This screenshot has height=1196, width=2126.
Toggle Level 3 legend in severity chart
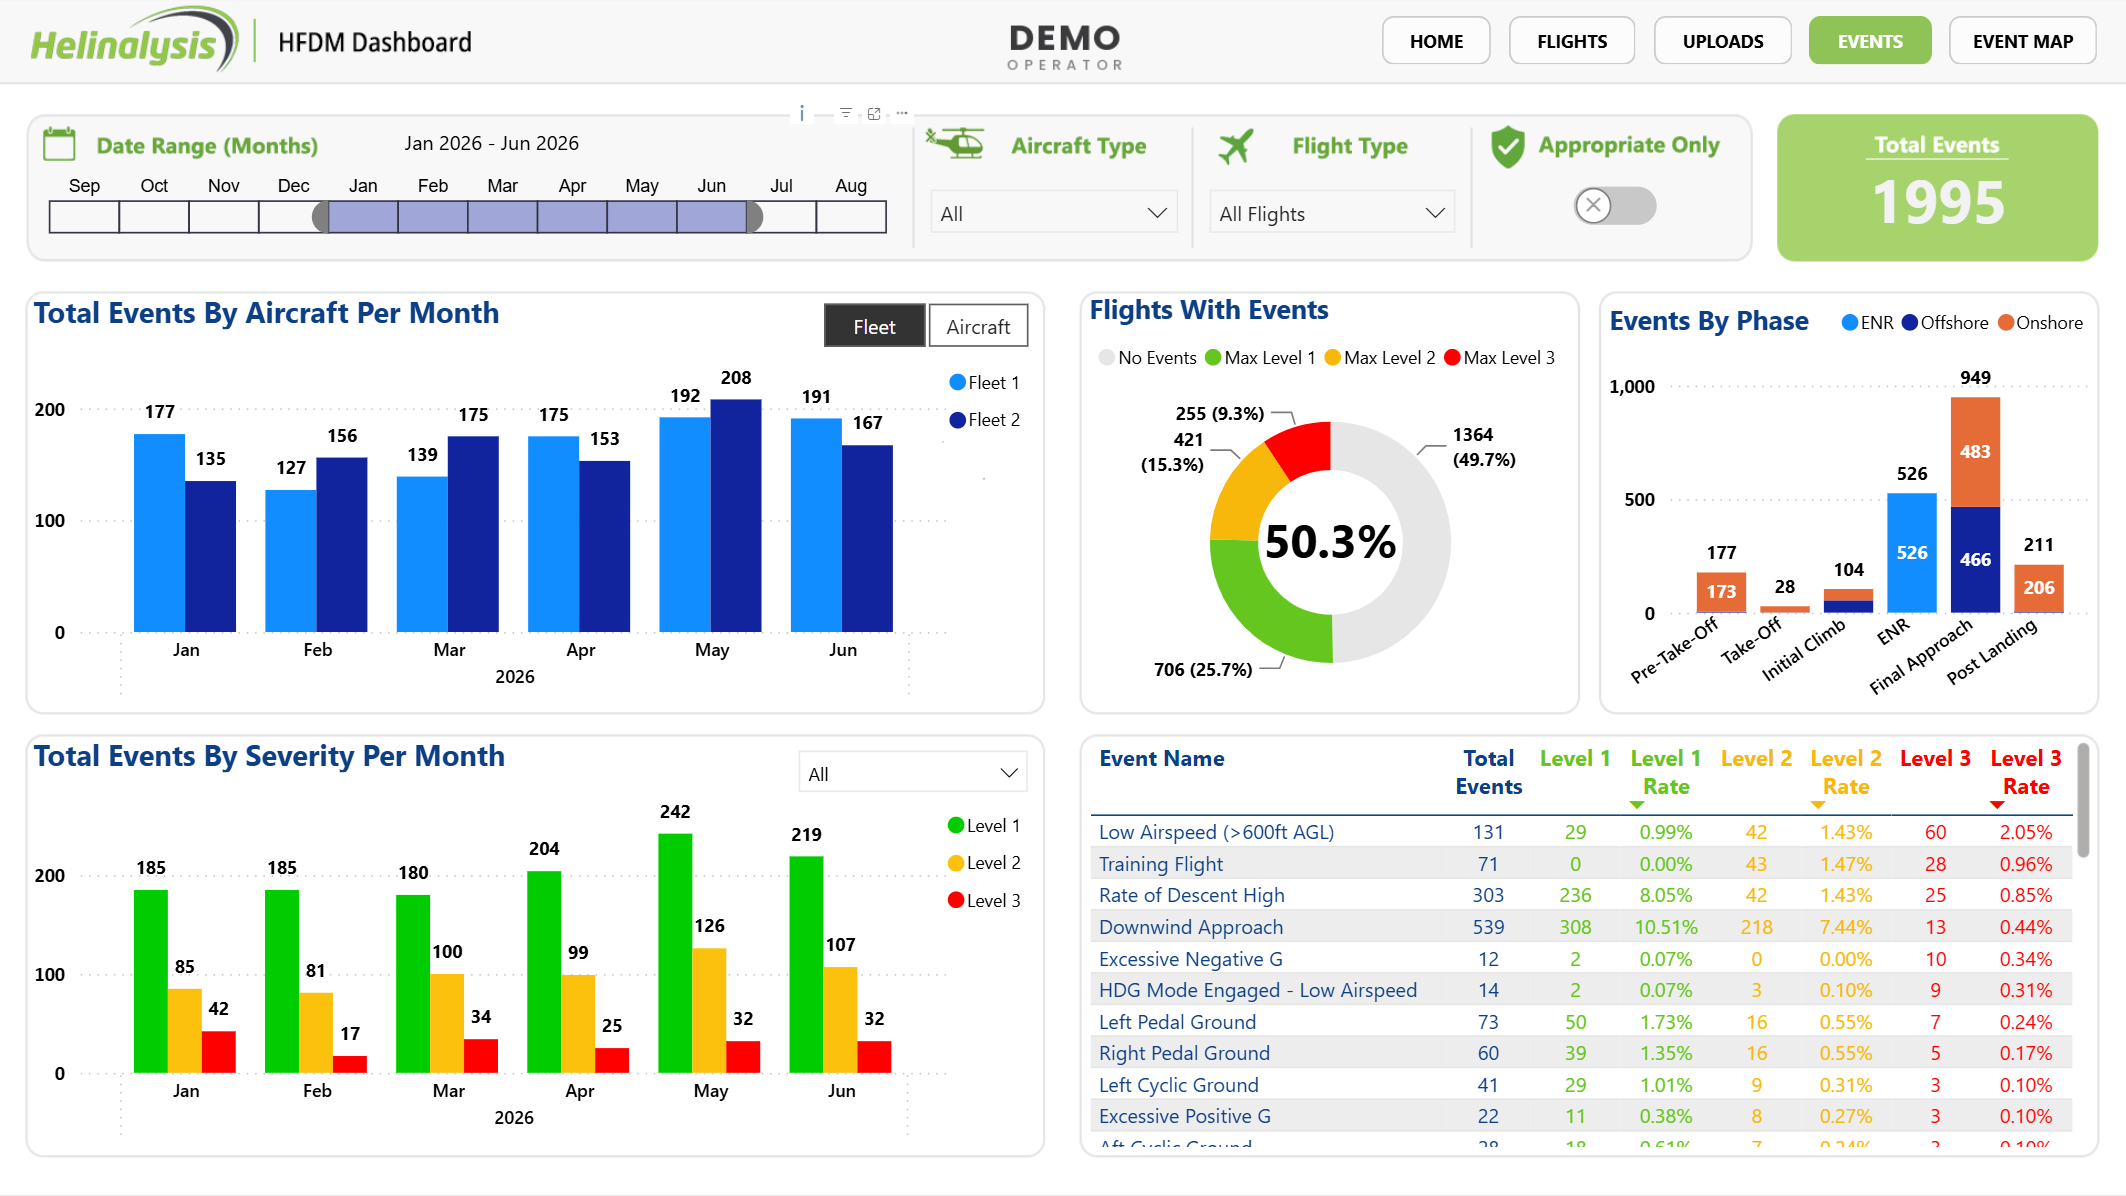coord(984,900)
